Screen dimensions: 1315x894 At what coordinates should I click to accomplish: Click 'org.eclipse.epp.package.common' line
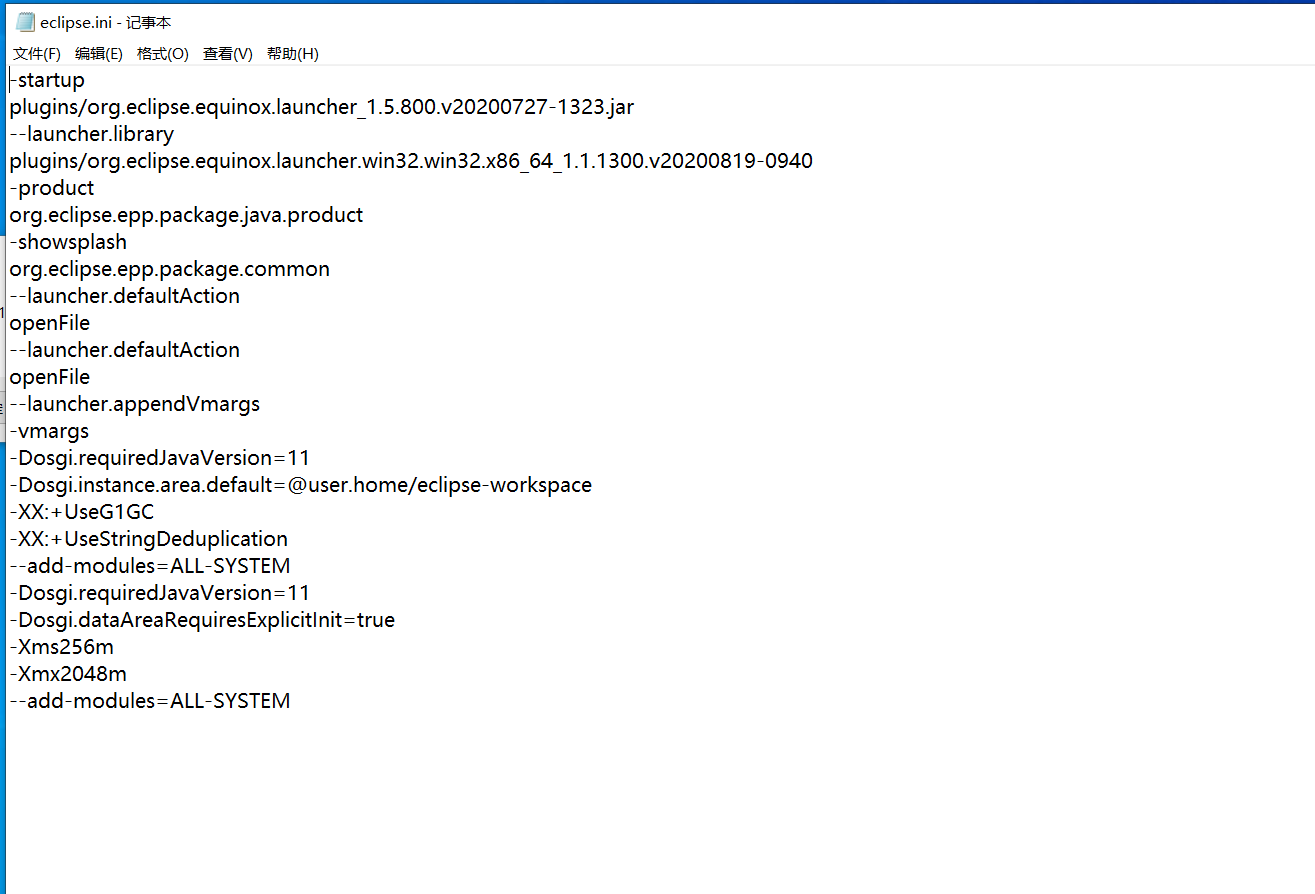tap(170, 269)
